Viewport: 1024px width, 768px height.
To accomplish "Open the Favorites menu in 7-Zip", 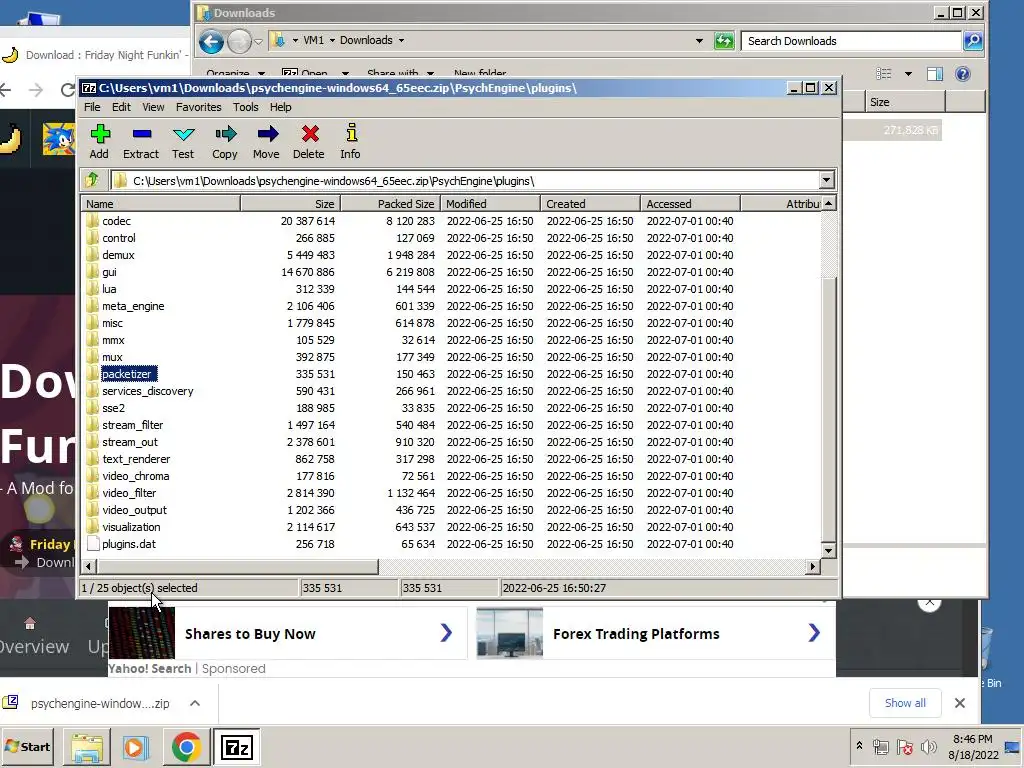I will pos(199,107).
